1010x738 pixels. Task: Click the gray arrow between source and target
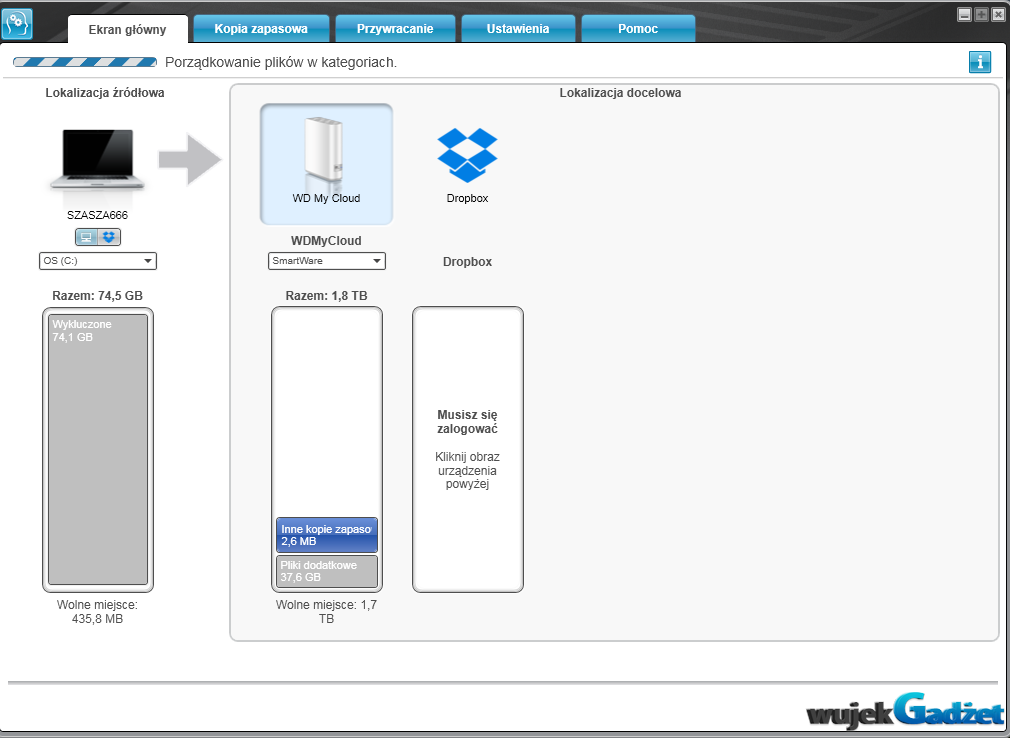(190, 157)
